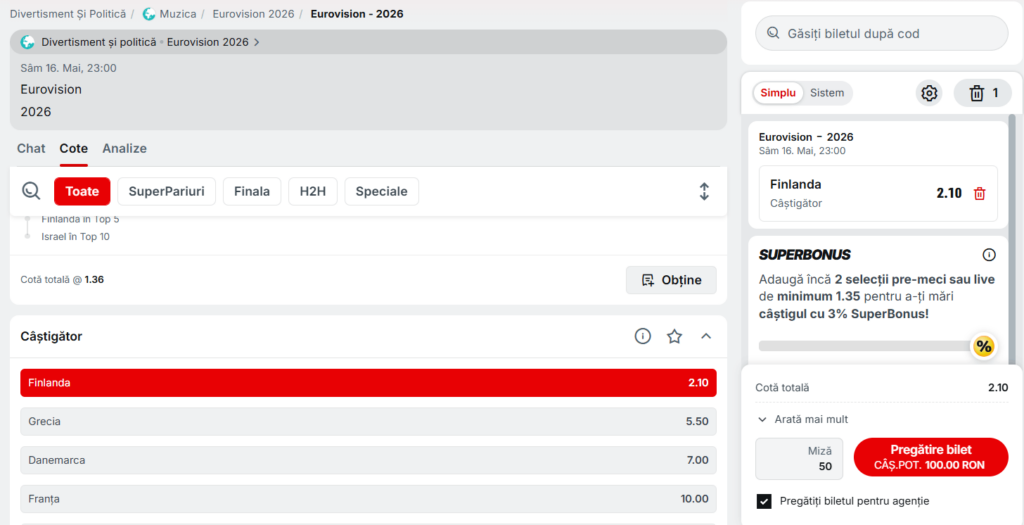This screenshot has height=525, width=1024.
Task: Clear bet slip with trash button
Action: (x=982, y=93)
